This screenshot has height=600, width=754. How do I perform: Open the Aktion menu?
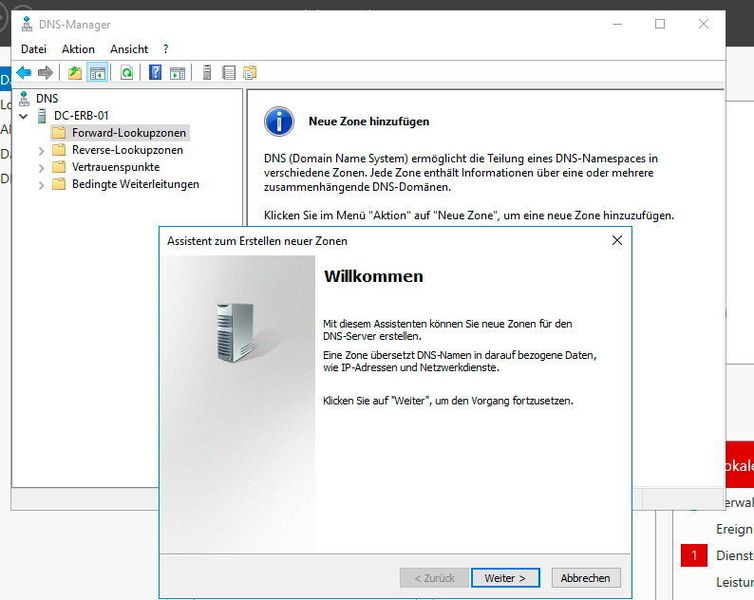coord(78,49)
